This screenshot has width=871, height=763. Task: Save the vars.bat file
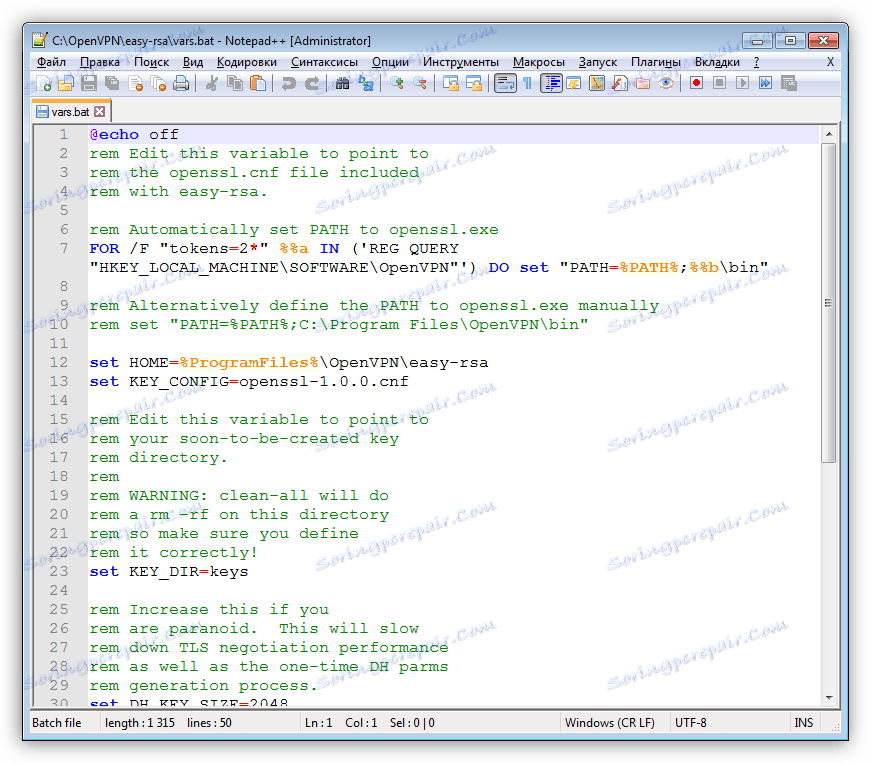pyautogui.click(x=87, y=83)
